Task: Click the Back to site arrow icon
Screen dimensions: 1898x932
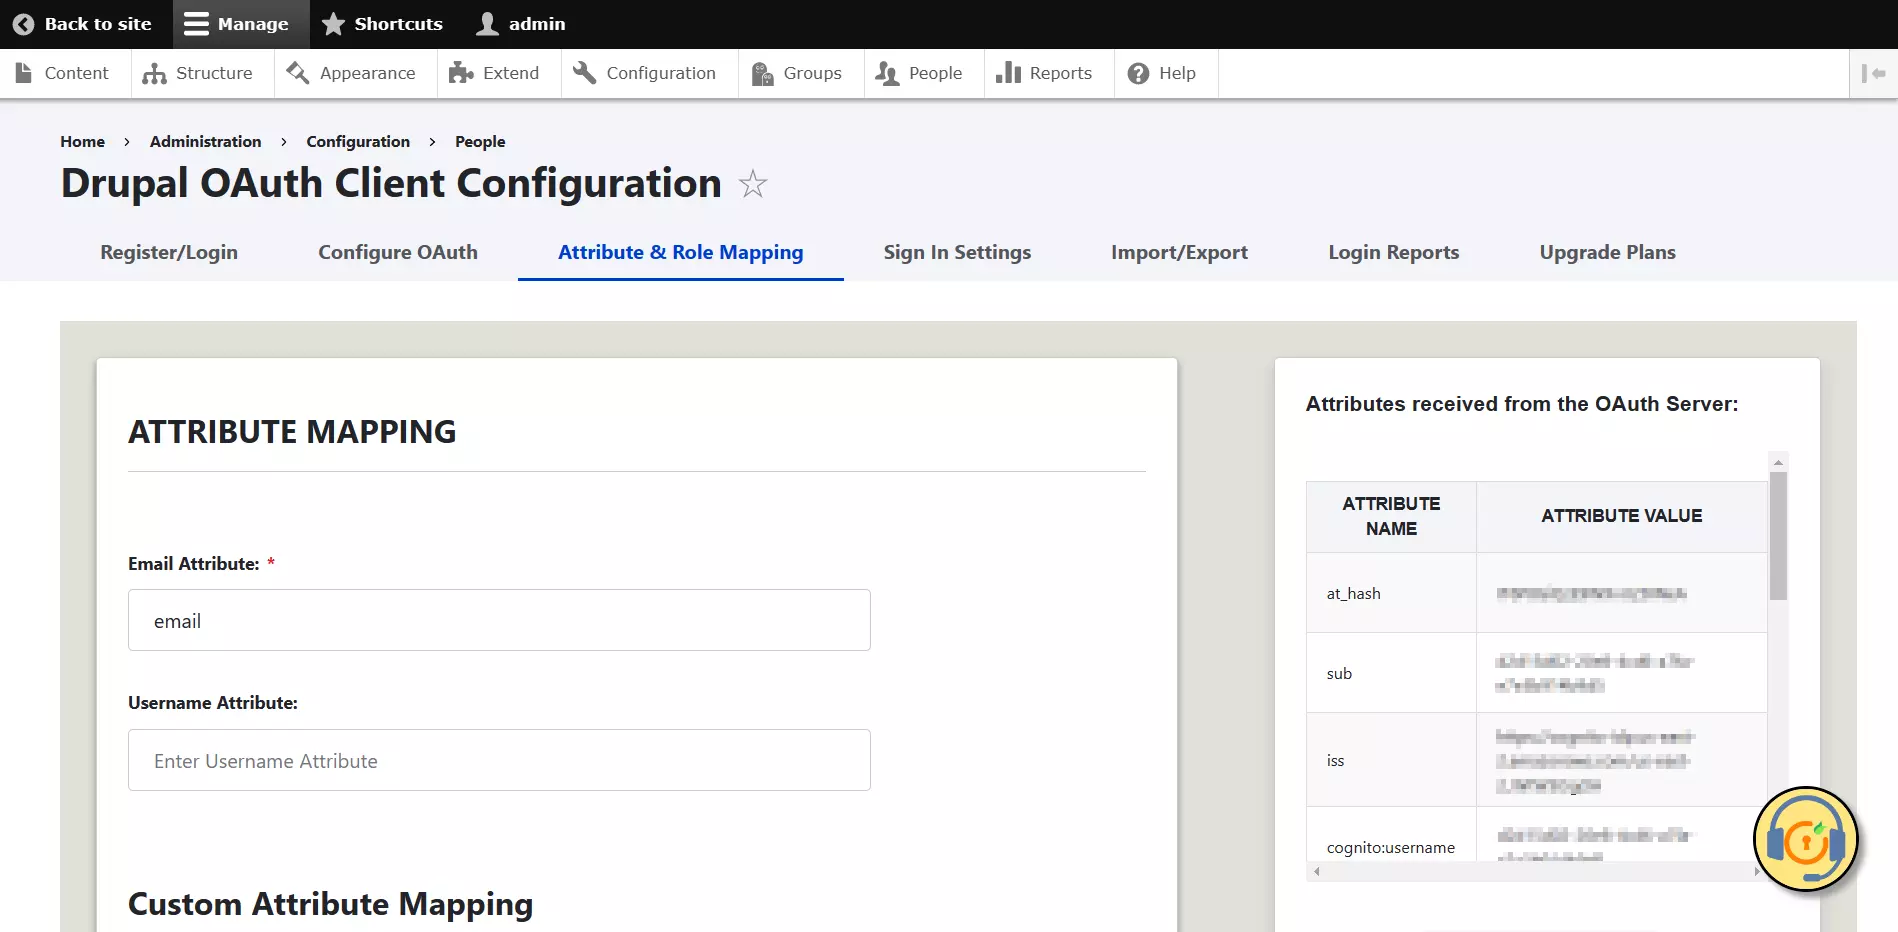Action: 24,24
